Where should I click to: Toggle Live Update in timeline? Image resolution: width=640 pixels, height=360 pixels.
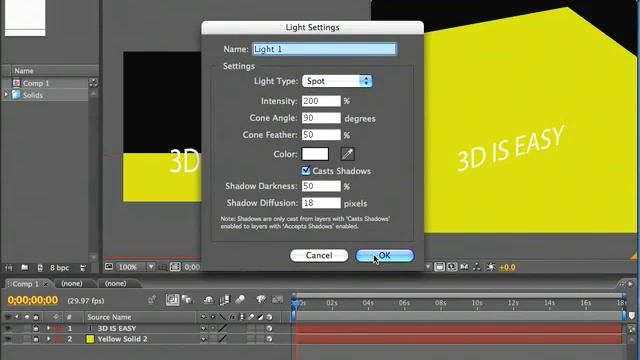[x=172, y=300]
